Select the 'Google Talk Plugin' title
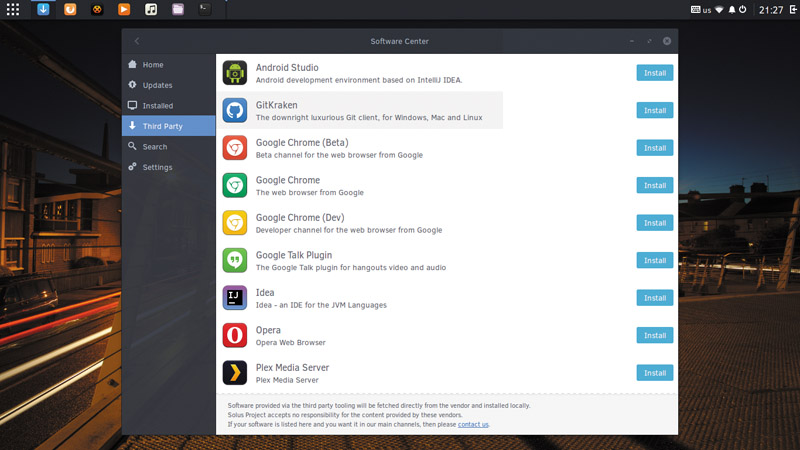The width and height of the screenshot is (800, 450). [294, 255]
